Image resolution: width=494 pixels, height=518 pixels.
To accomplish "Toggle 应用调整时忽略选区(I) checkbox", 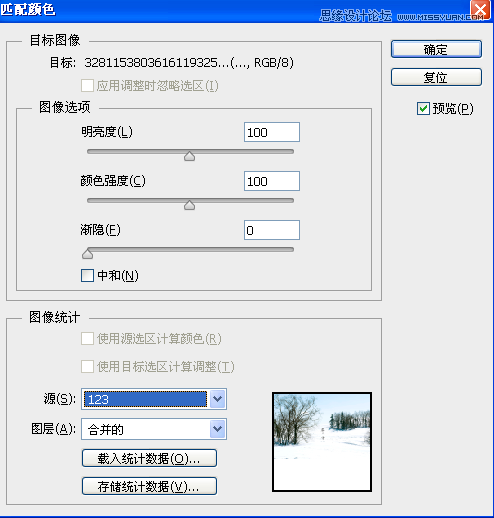I will tap(87, 86).
